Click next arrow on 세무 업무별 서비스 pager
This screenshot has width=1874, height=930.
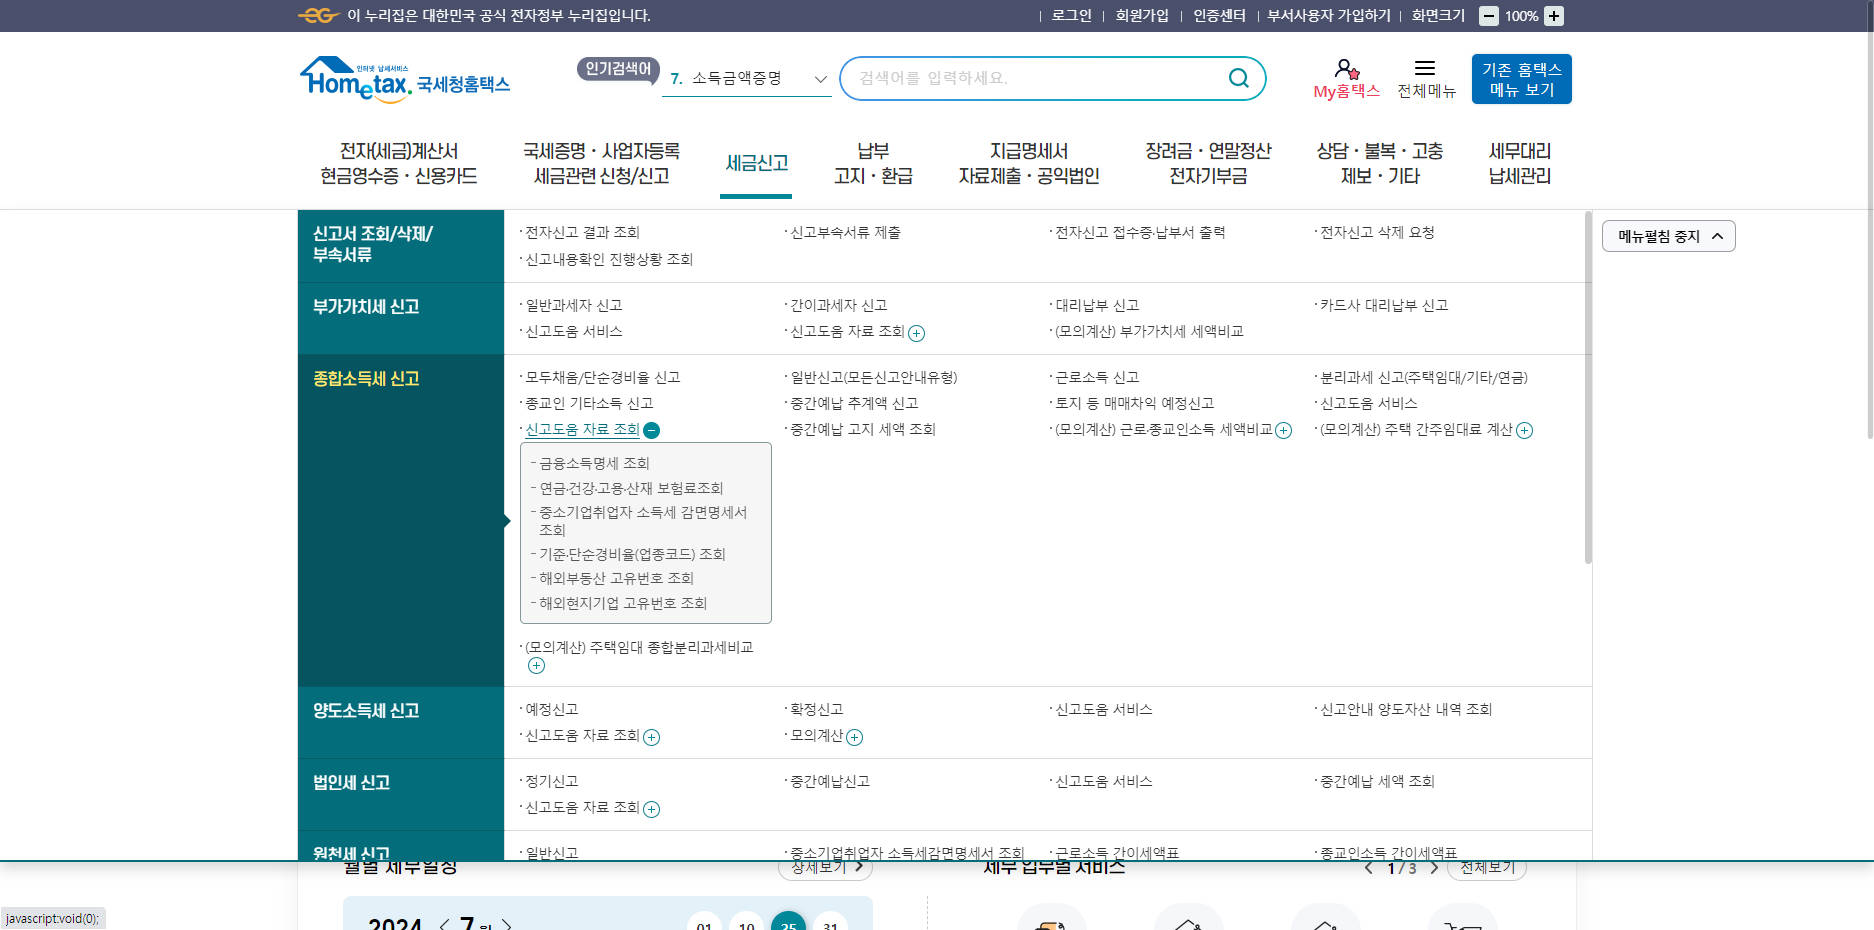tap(1435, 869)
